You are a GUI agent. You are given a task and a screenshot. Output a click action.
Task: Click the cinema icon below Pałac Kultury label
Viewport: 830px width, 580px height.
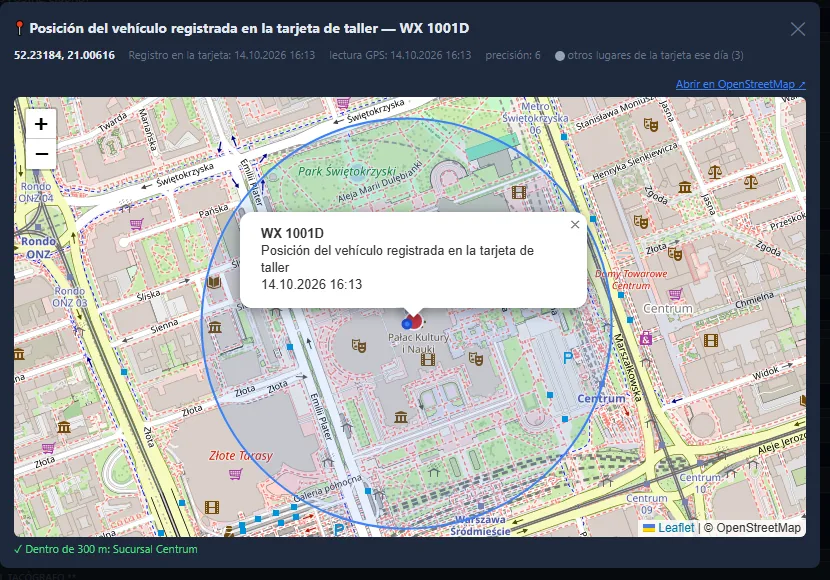coord(428,360)
